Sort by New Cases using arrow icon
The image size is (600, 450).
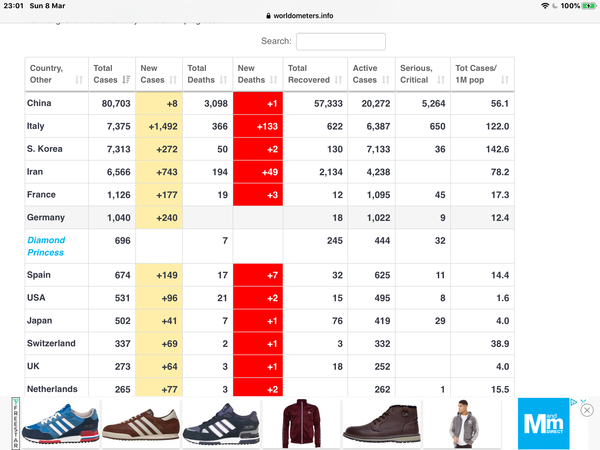click(x=174, y=80)
